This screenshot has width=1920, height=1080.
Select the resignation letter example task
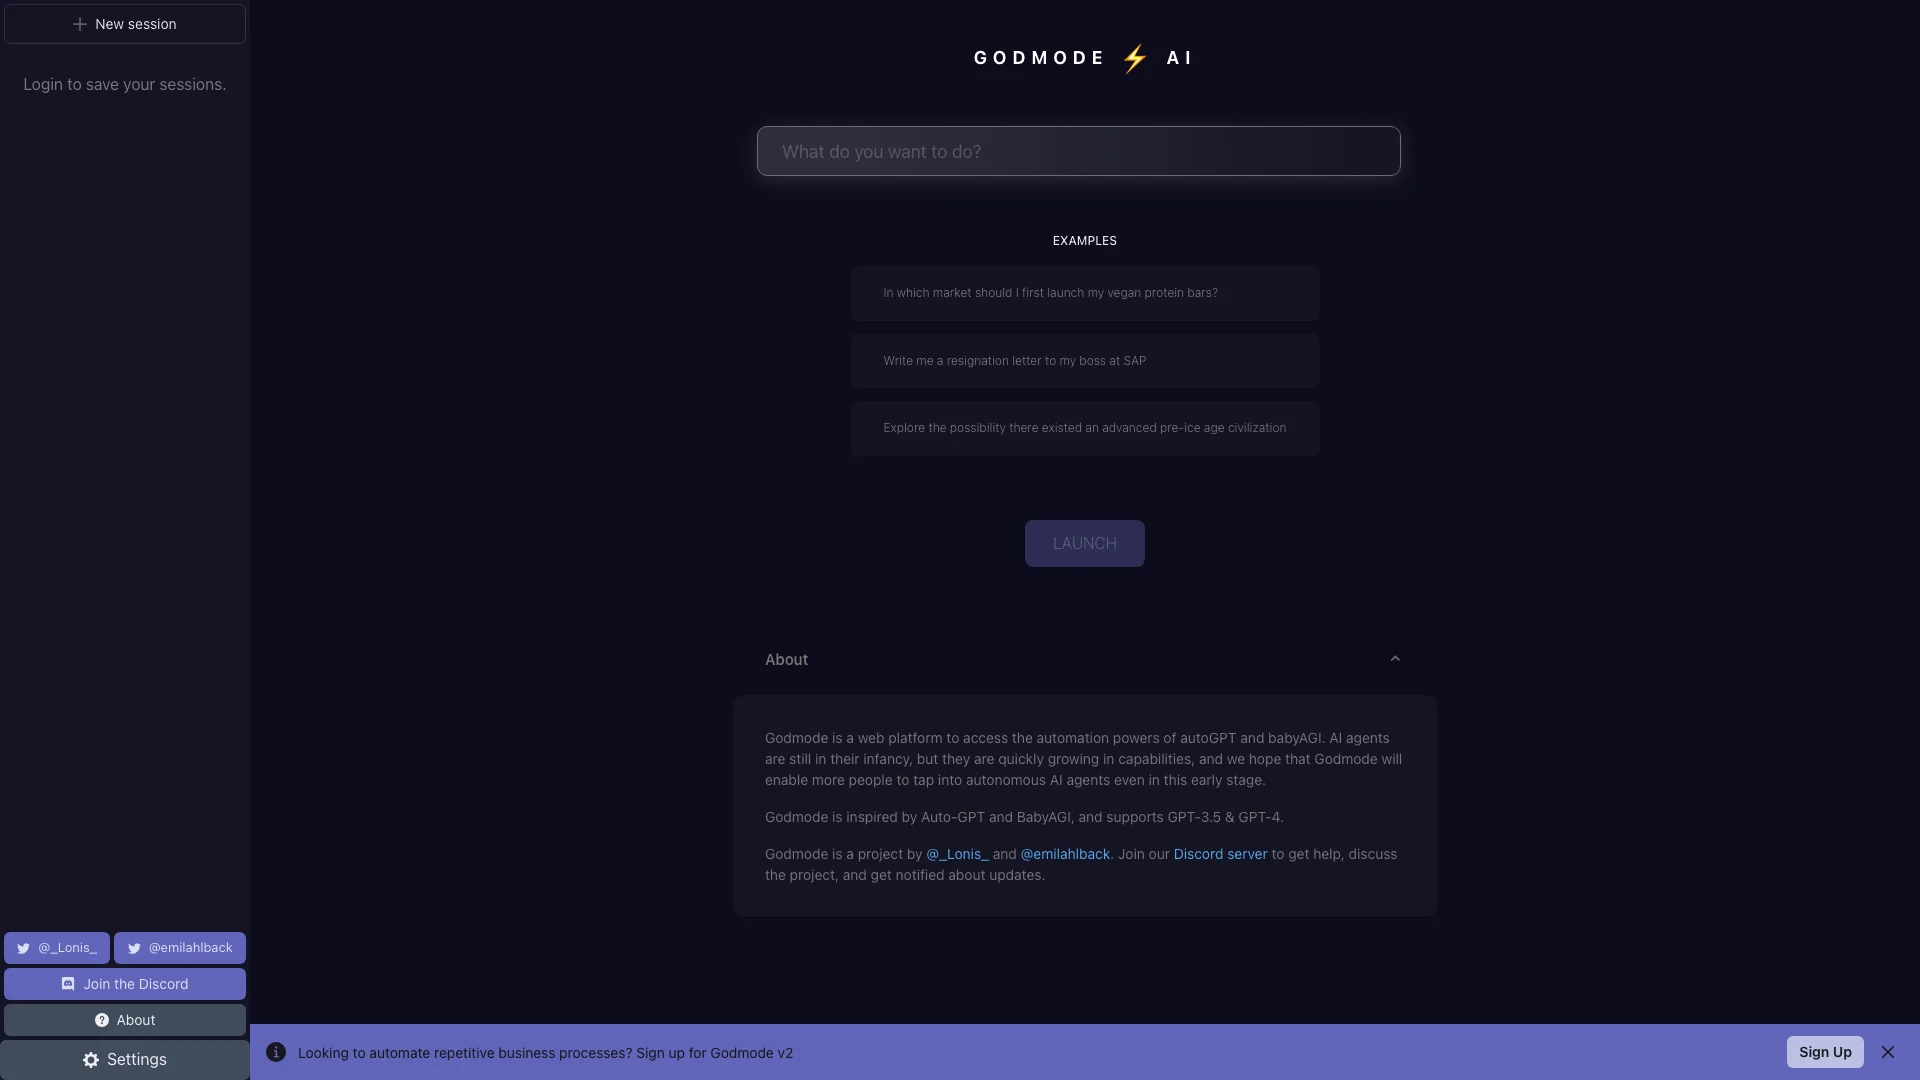coord(1084,360)
